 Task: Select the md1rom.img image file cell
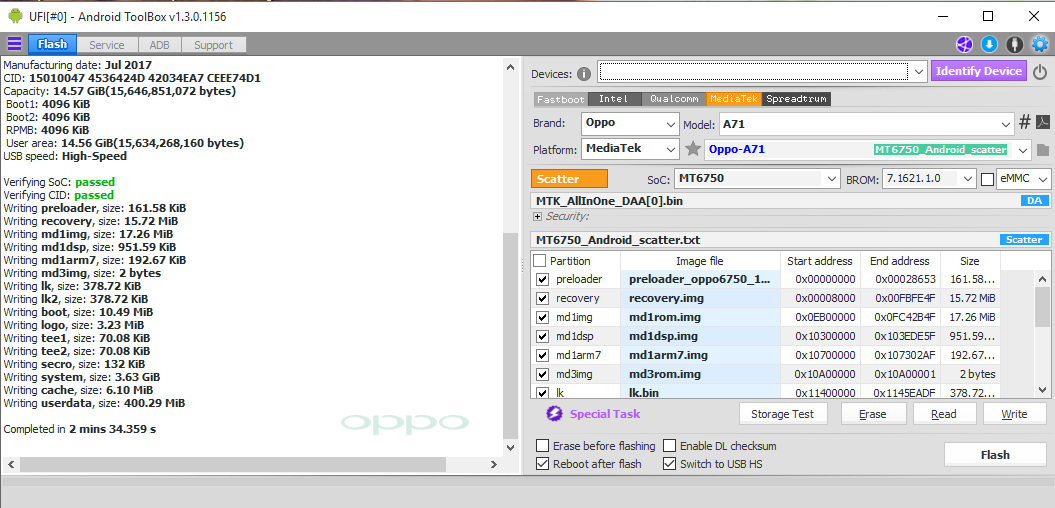(x=700, y=317)
